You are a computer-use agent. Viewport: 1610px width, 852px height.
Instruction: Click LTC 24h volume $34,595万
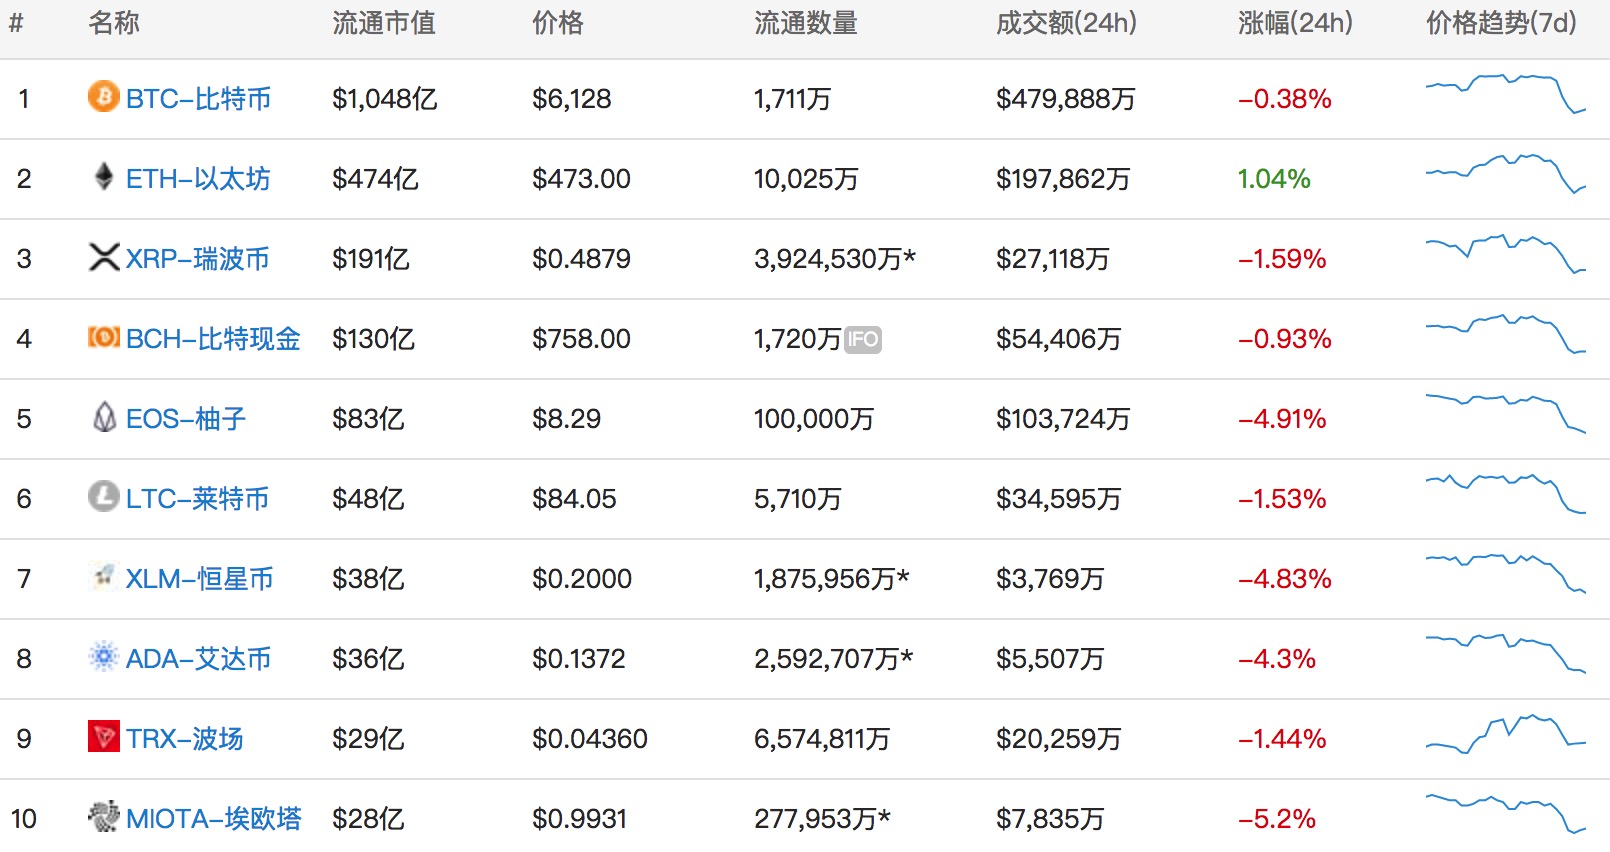(1059, 499)
